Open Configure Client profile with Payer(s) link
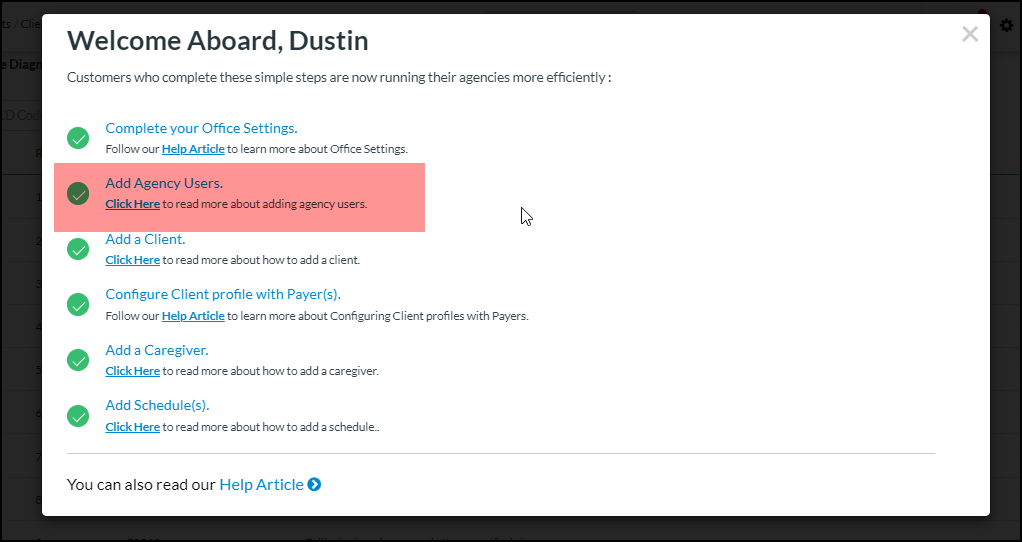 point(223,294)
